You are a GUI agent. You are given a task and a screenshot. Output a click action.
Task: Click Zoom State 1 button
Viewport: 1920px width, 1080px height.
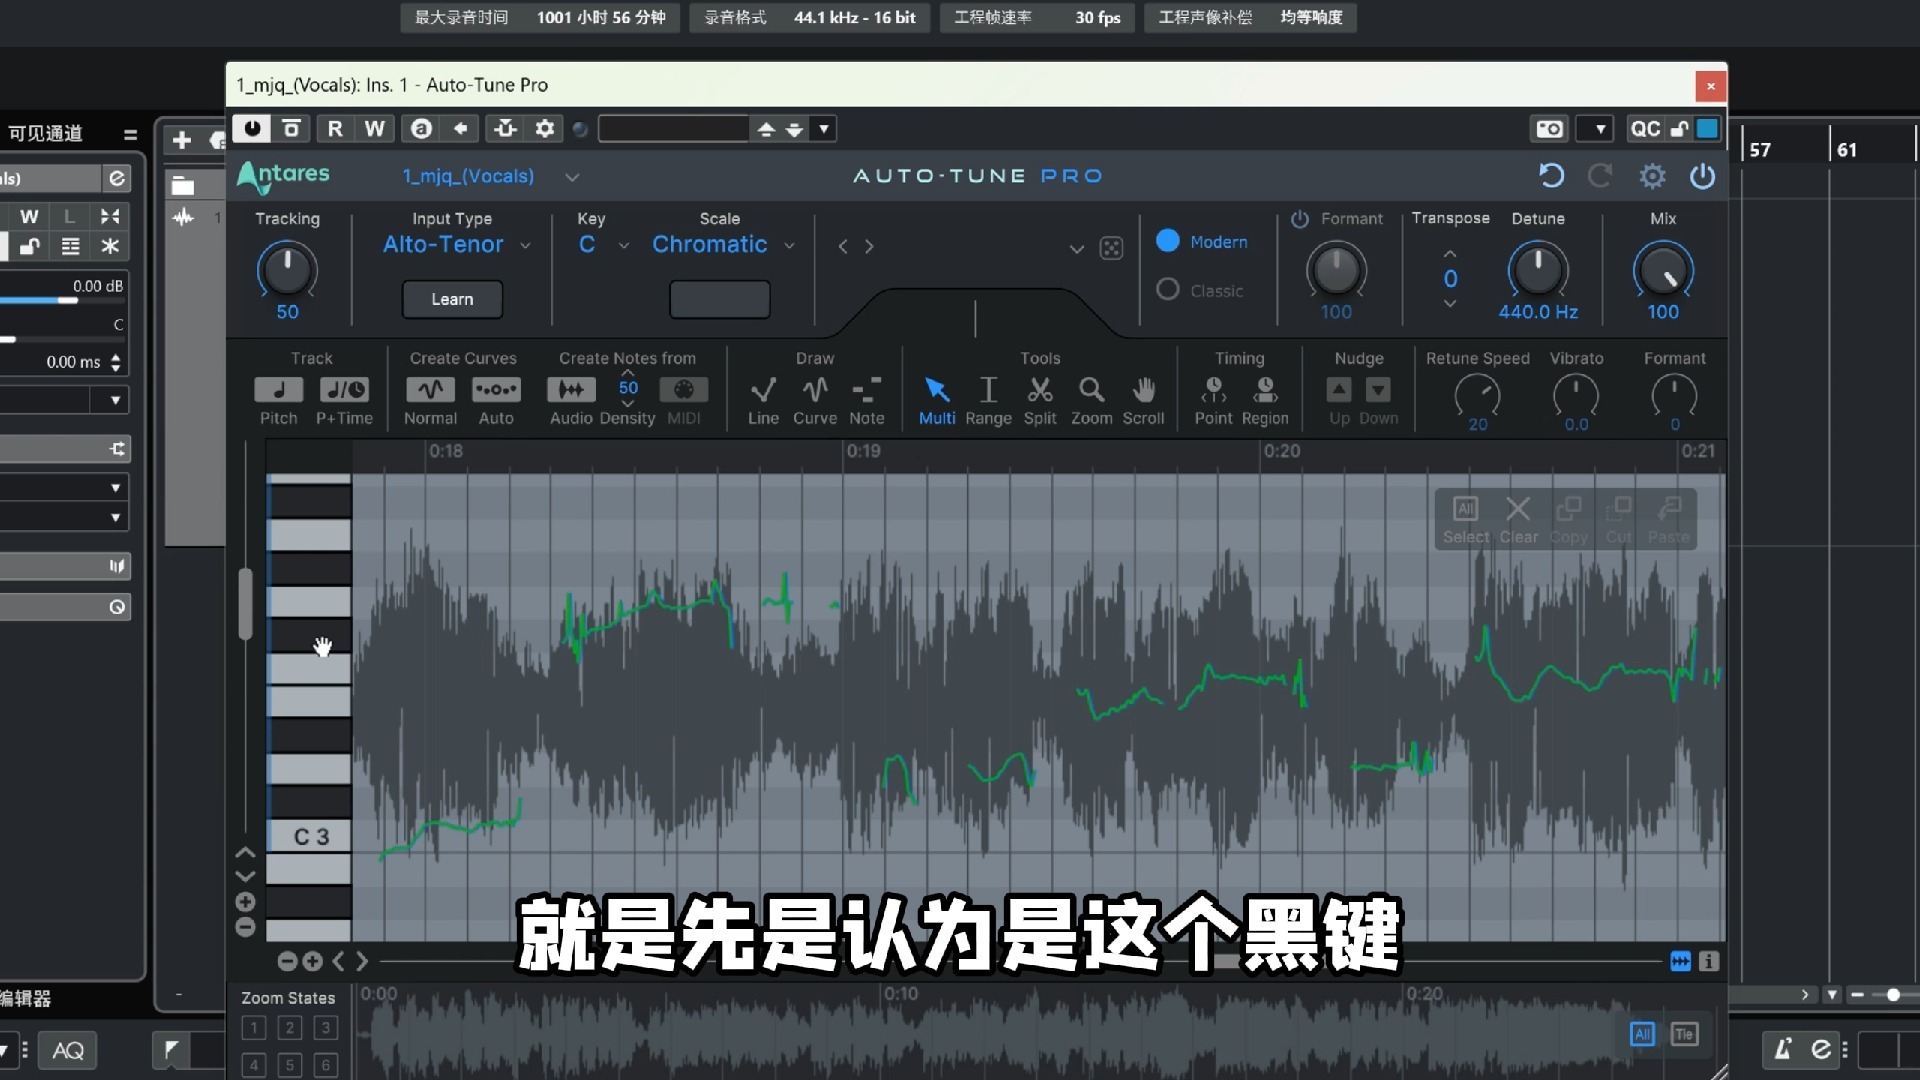pyautogui.click(x=254, y=1028)
